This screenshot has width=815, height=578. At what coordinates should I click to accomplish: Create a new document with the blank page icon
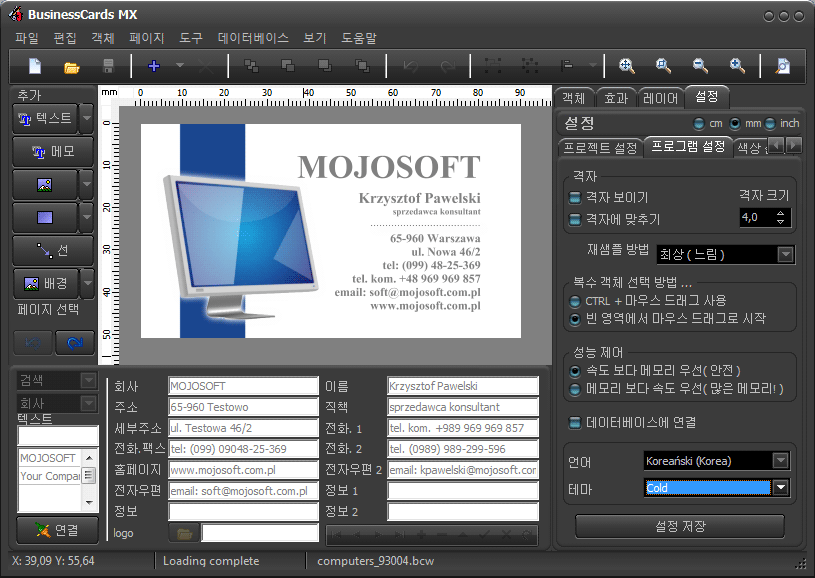click(35, 66)
